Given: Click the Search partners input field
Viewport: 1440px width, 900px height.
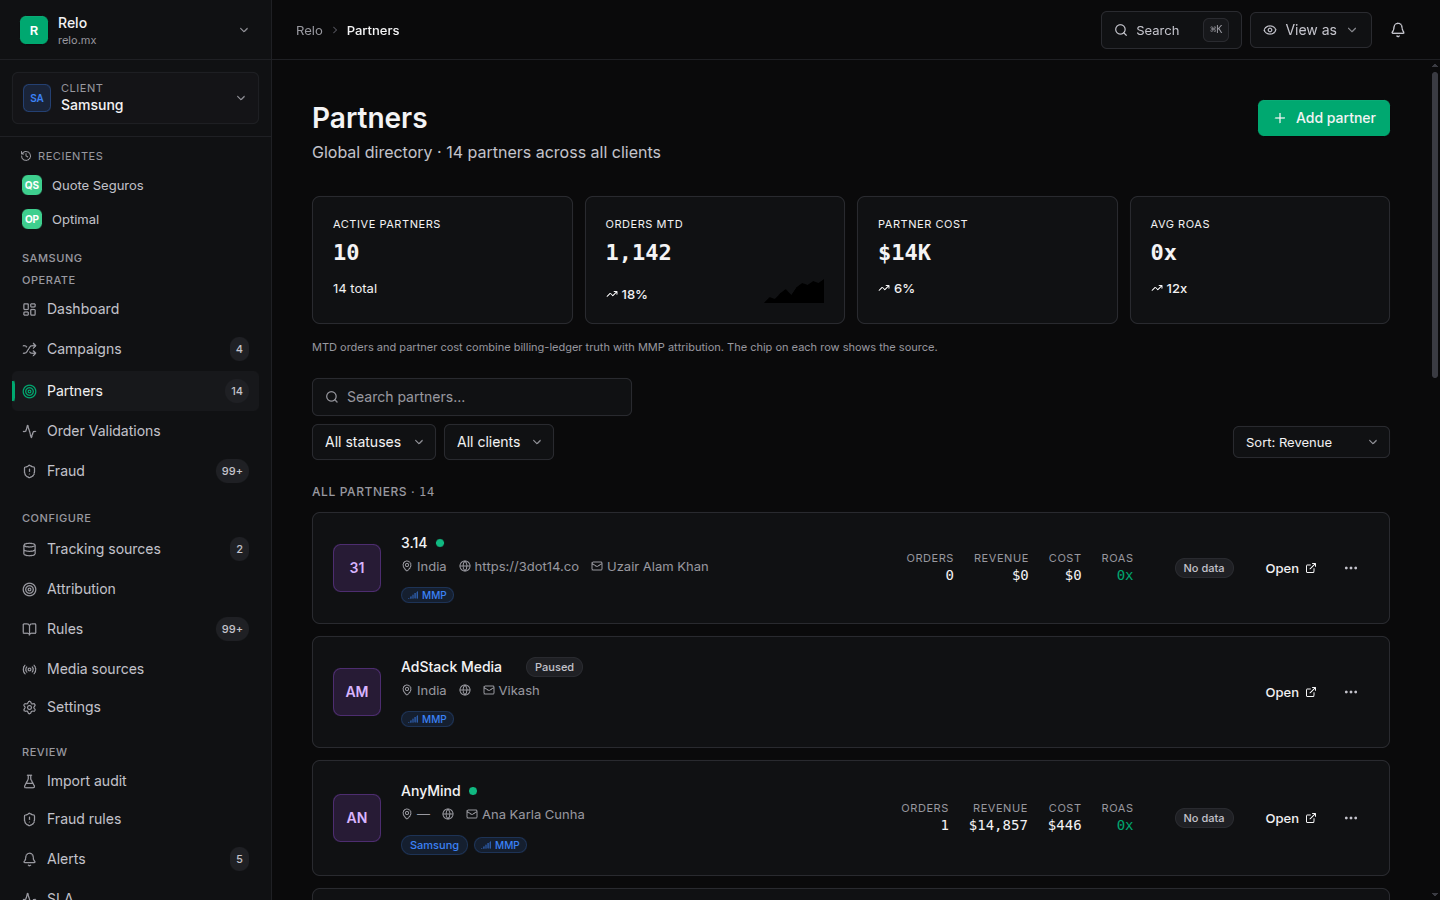Looking at the screenshot, I should (472, 397).
